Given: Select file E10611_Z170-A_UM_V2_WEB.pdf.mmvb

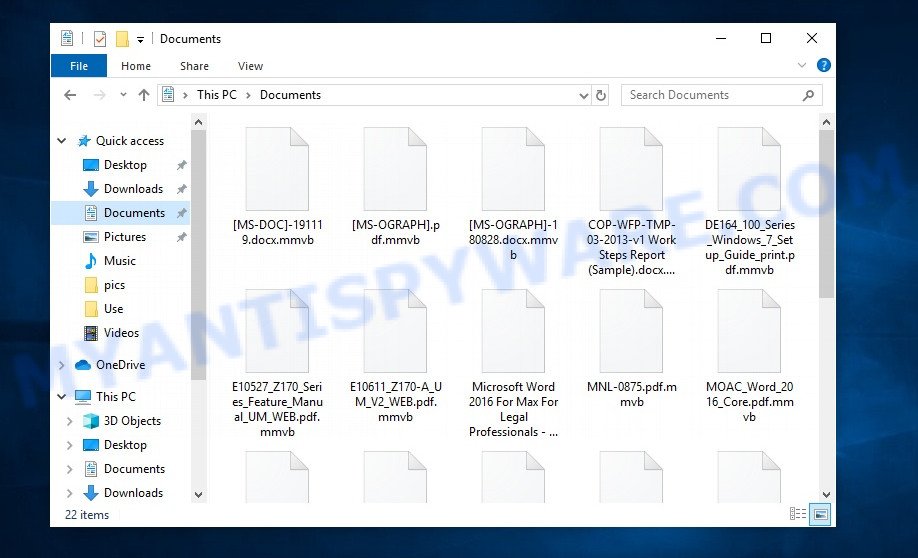Looking at the screenshot, I should (x=396, y=357).
